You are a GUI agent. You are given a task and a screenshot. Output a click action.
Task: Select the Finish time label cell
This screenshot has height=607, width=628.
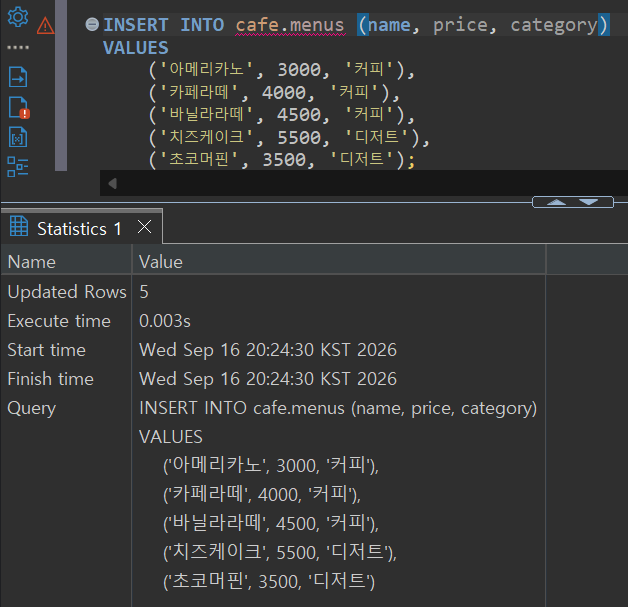click(x=66, y=379)
